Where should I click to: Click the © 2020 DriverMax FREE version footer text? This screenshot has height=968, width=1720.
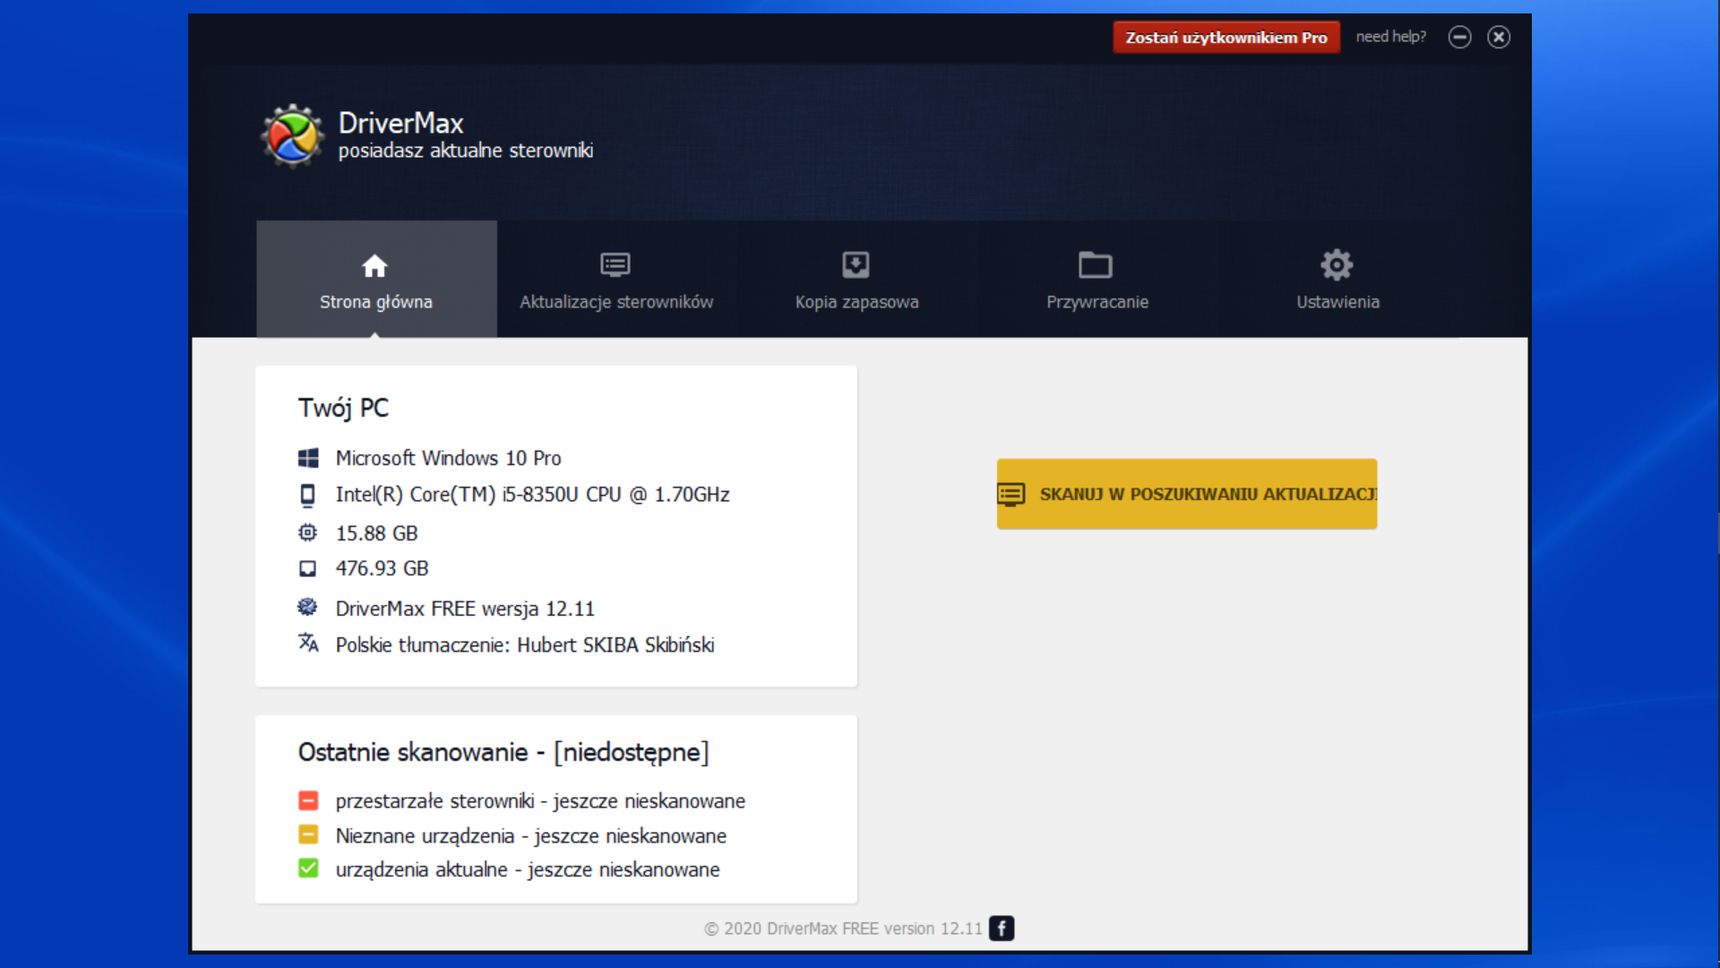[x=843, y=928]
